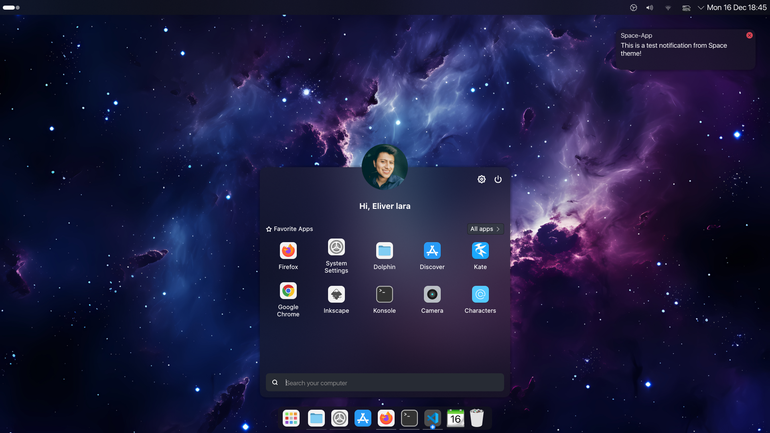The width and height of the screenshot is (770, 433).
Task: Expand the system tray hidden icons arrow
Action: click(701, 7)
